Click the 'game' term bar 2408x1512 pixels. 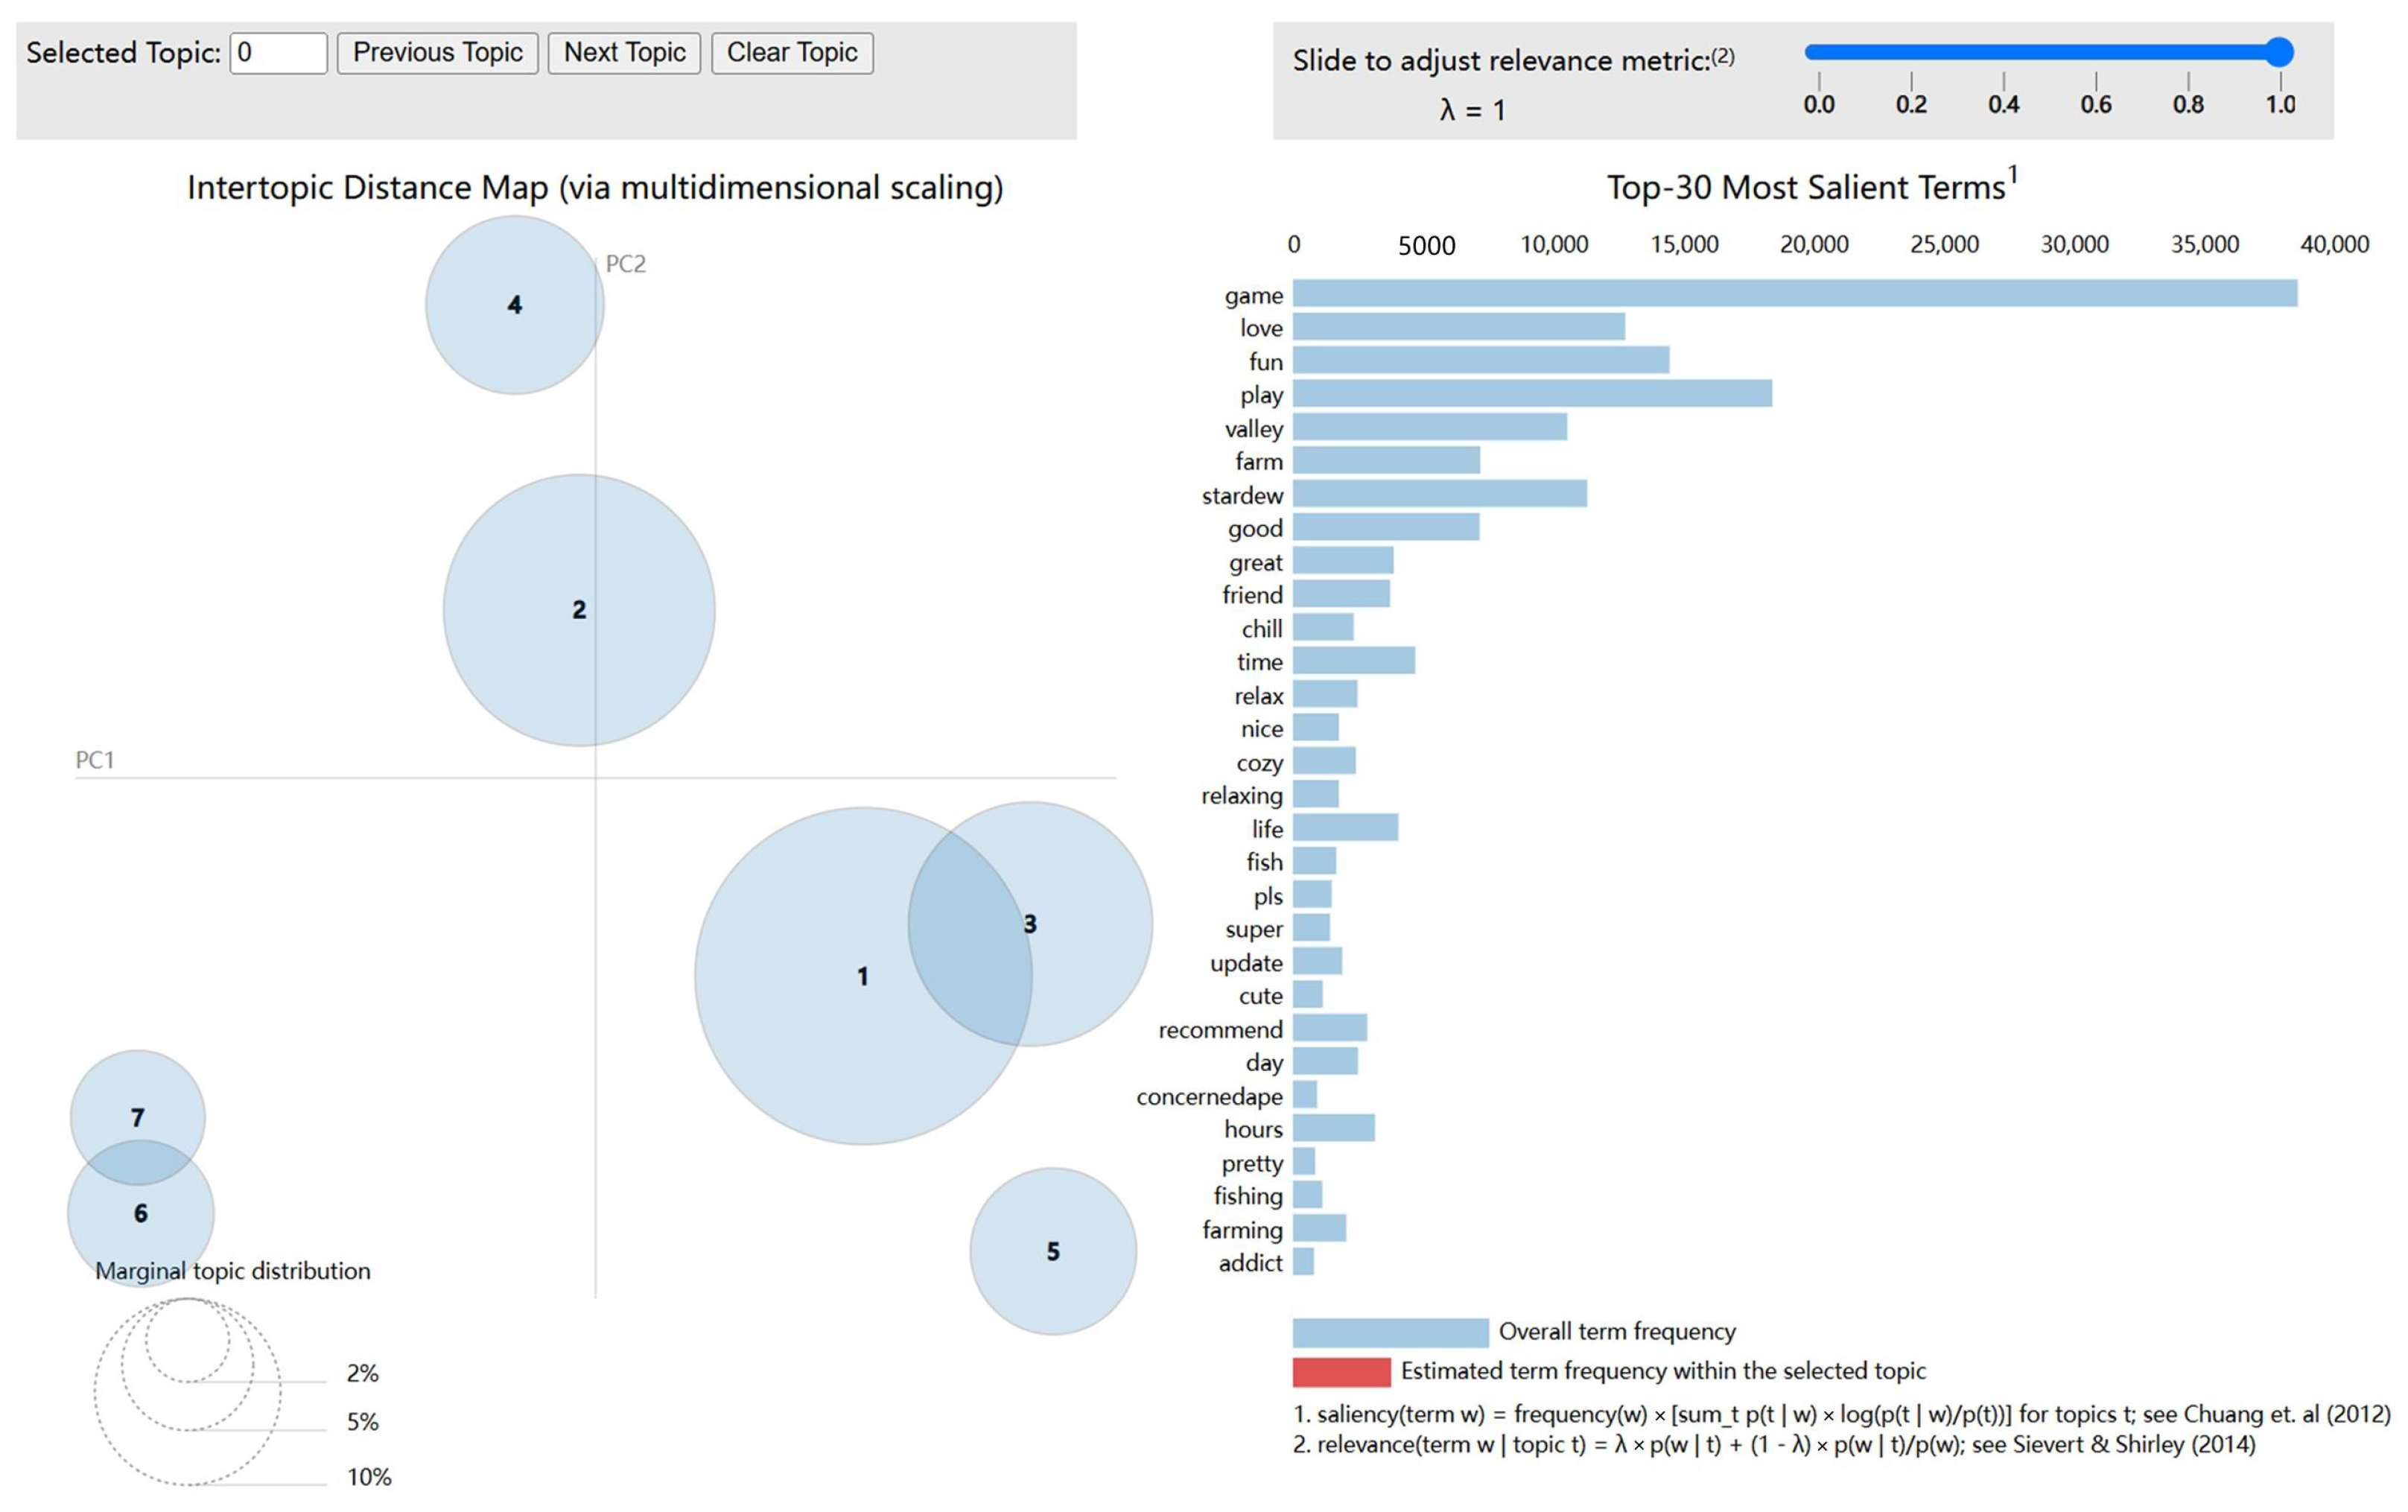tap(1794, 293)
